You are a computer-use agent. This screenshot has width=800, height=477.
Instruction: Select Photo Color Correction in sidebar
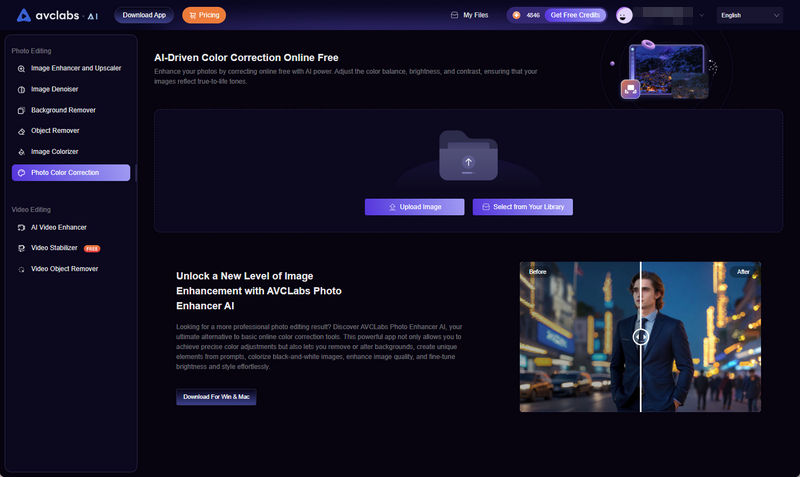click(x=70, y=173)
